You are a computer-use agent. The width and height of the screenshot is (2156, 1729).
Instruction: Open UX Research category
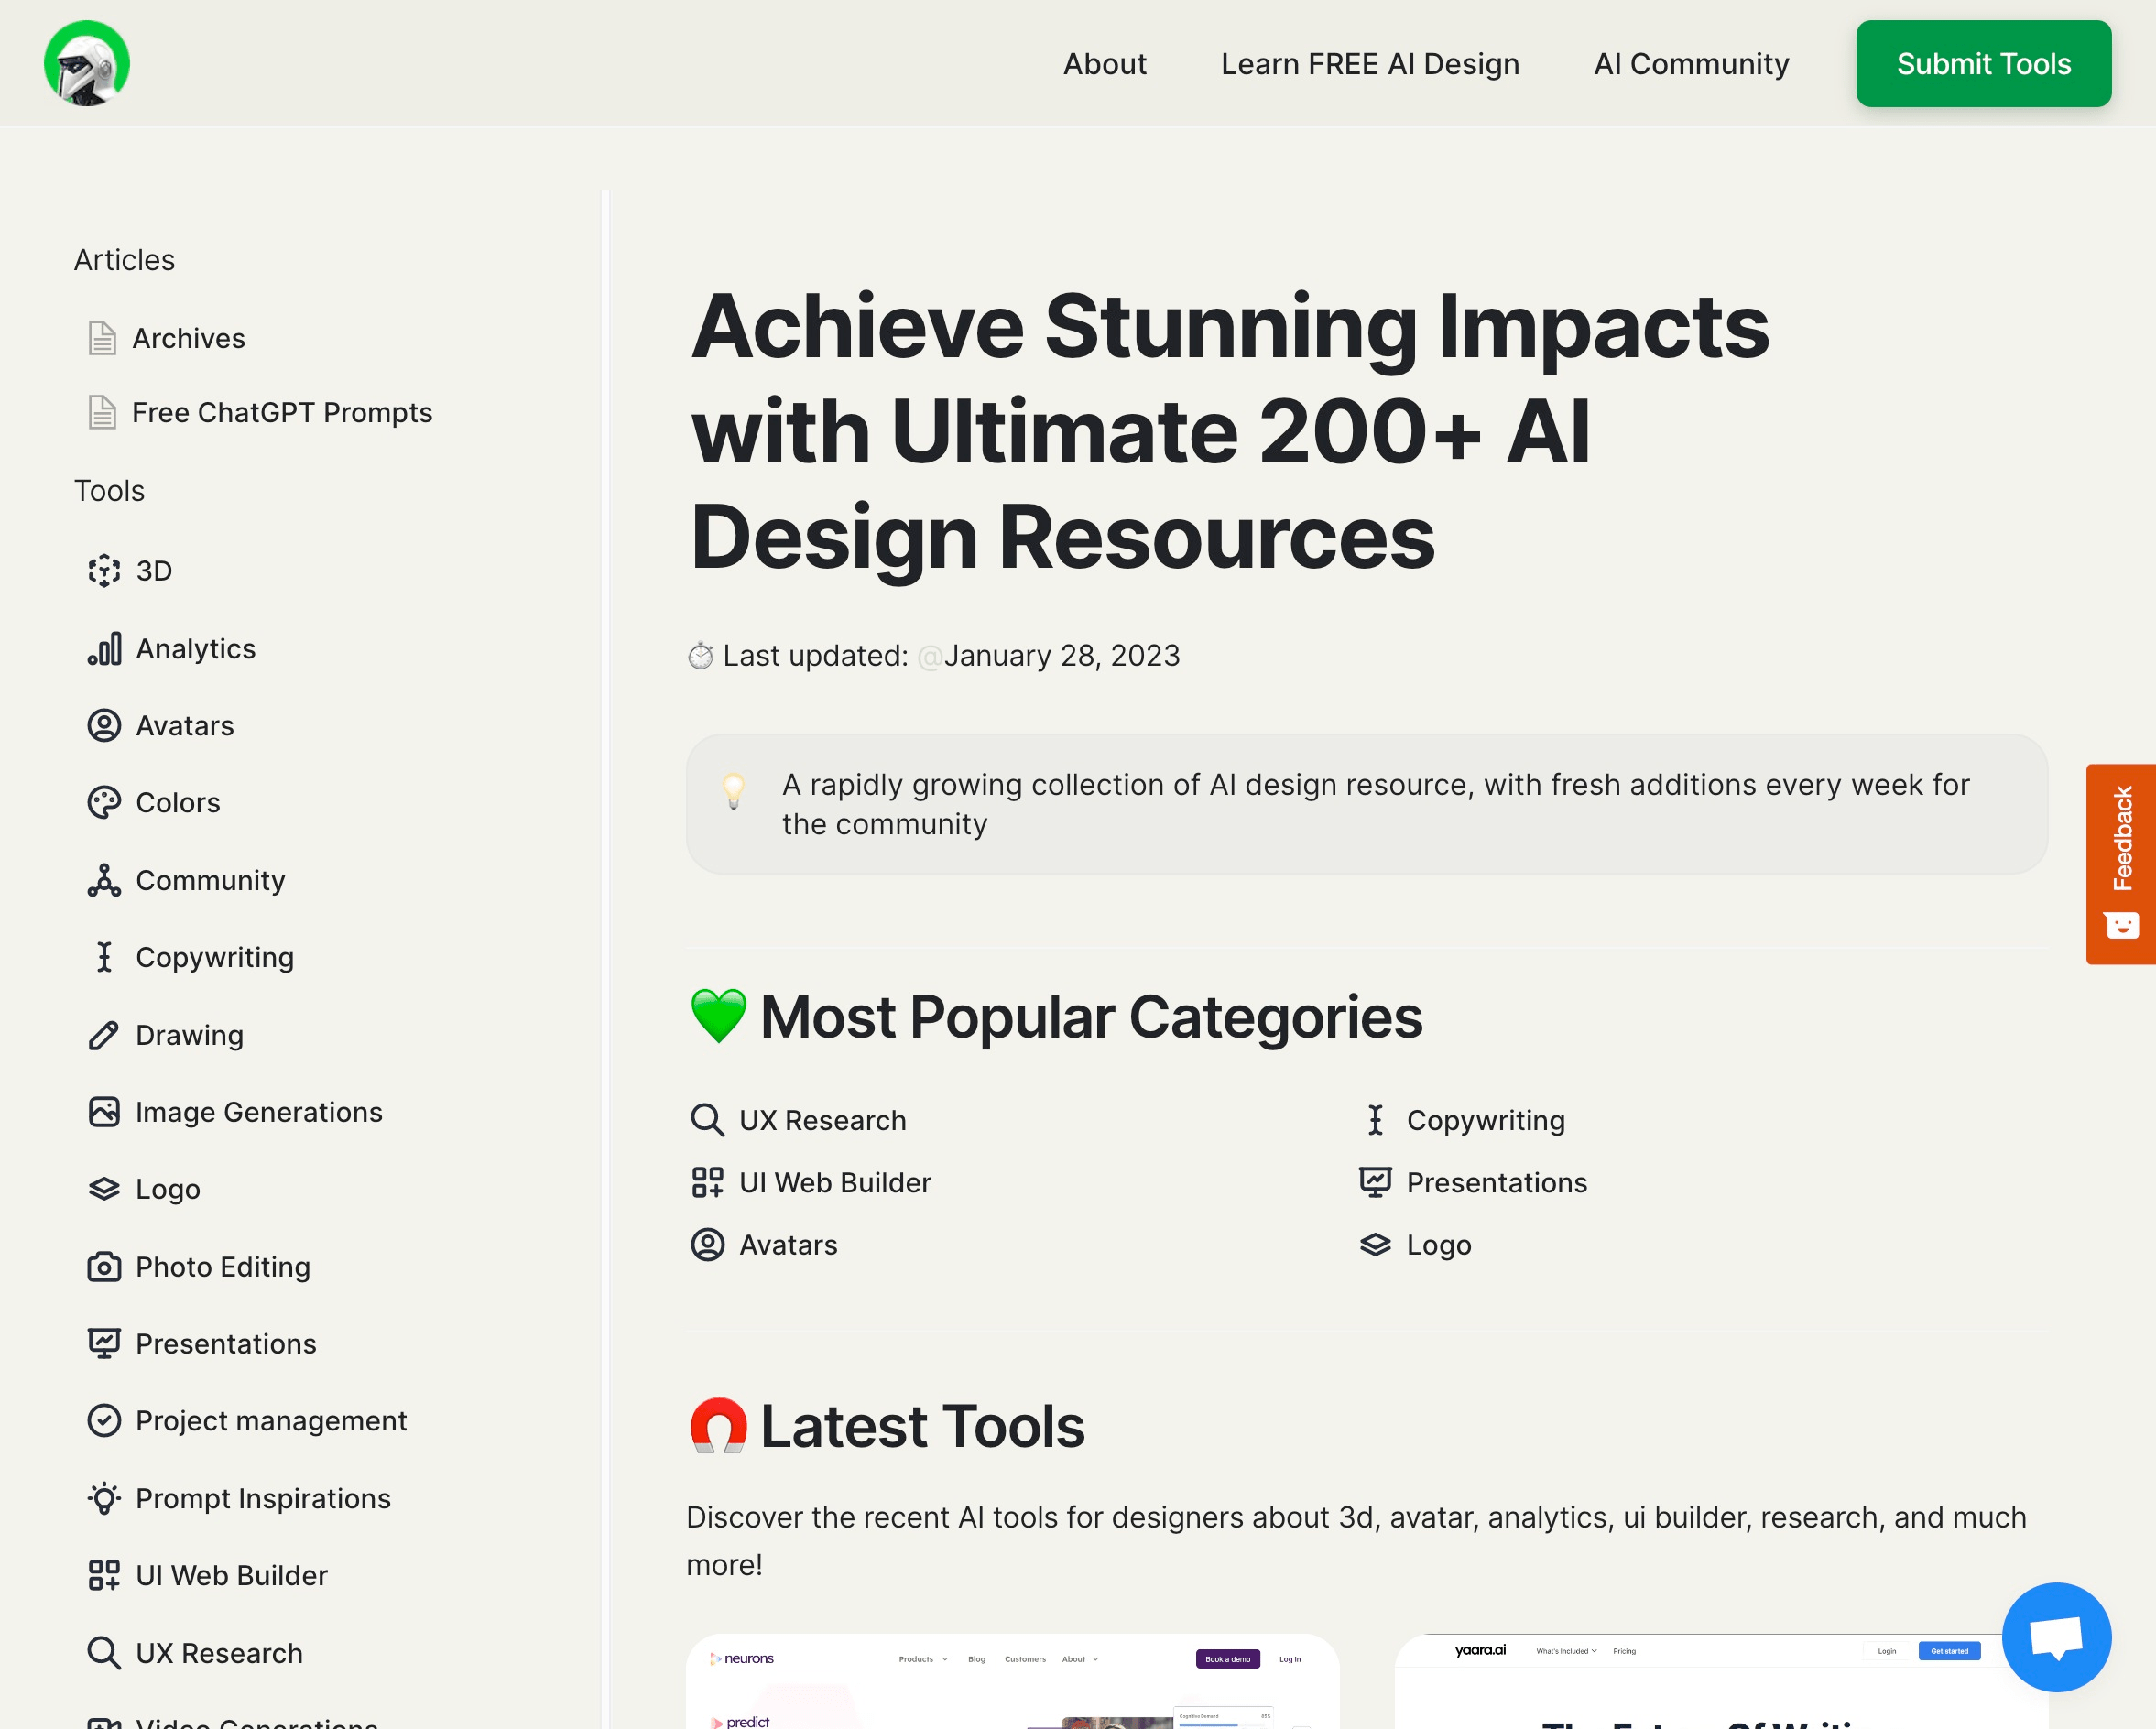(822, 1118)
